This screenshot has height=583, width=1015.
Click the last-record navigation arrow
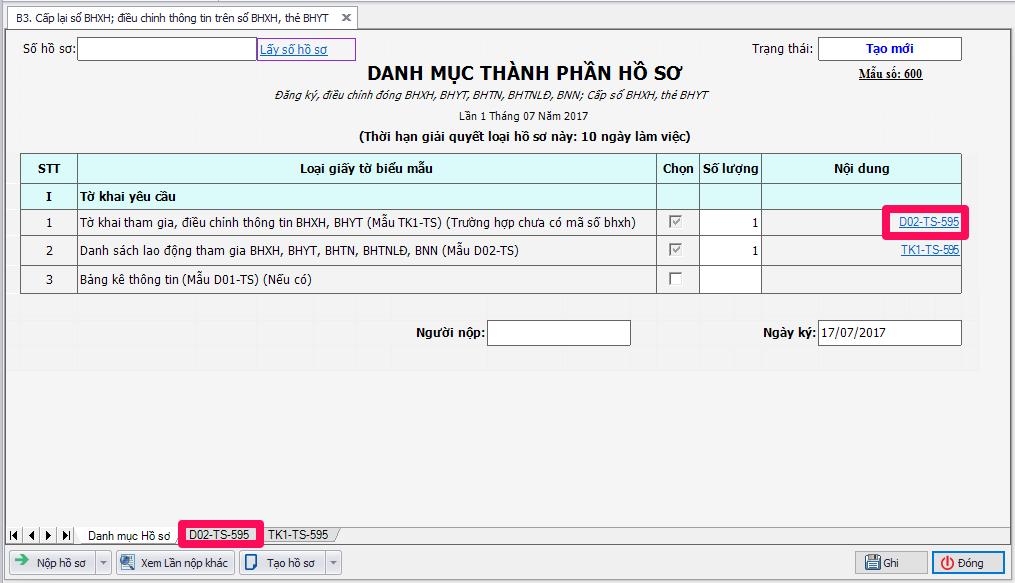(x=64, y=535)
